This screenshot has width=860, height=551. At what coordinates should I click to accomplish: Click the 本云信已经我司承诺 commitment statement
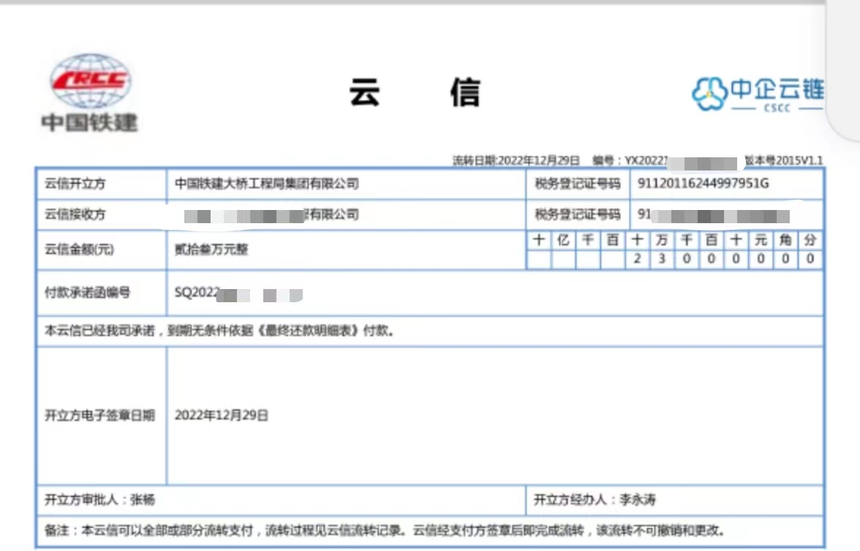[x=219, y=331]
